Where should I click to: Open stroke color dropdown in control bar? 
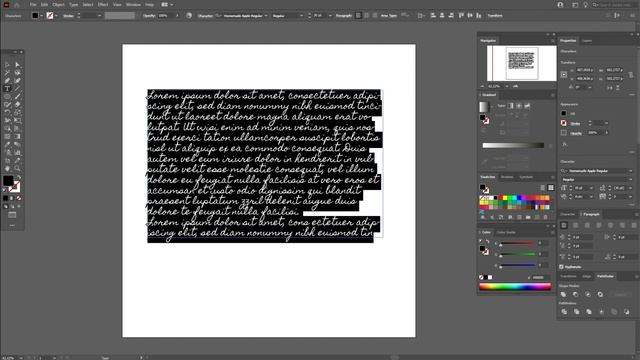56,16
